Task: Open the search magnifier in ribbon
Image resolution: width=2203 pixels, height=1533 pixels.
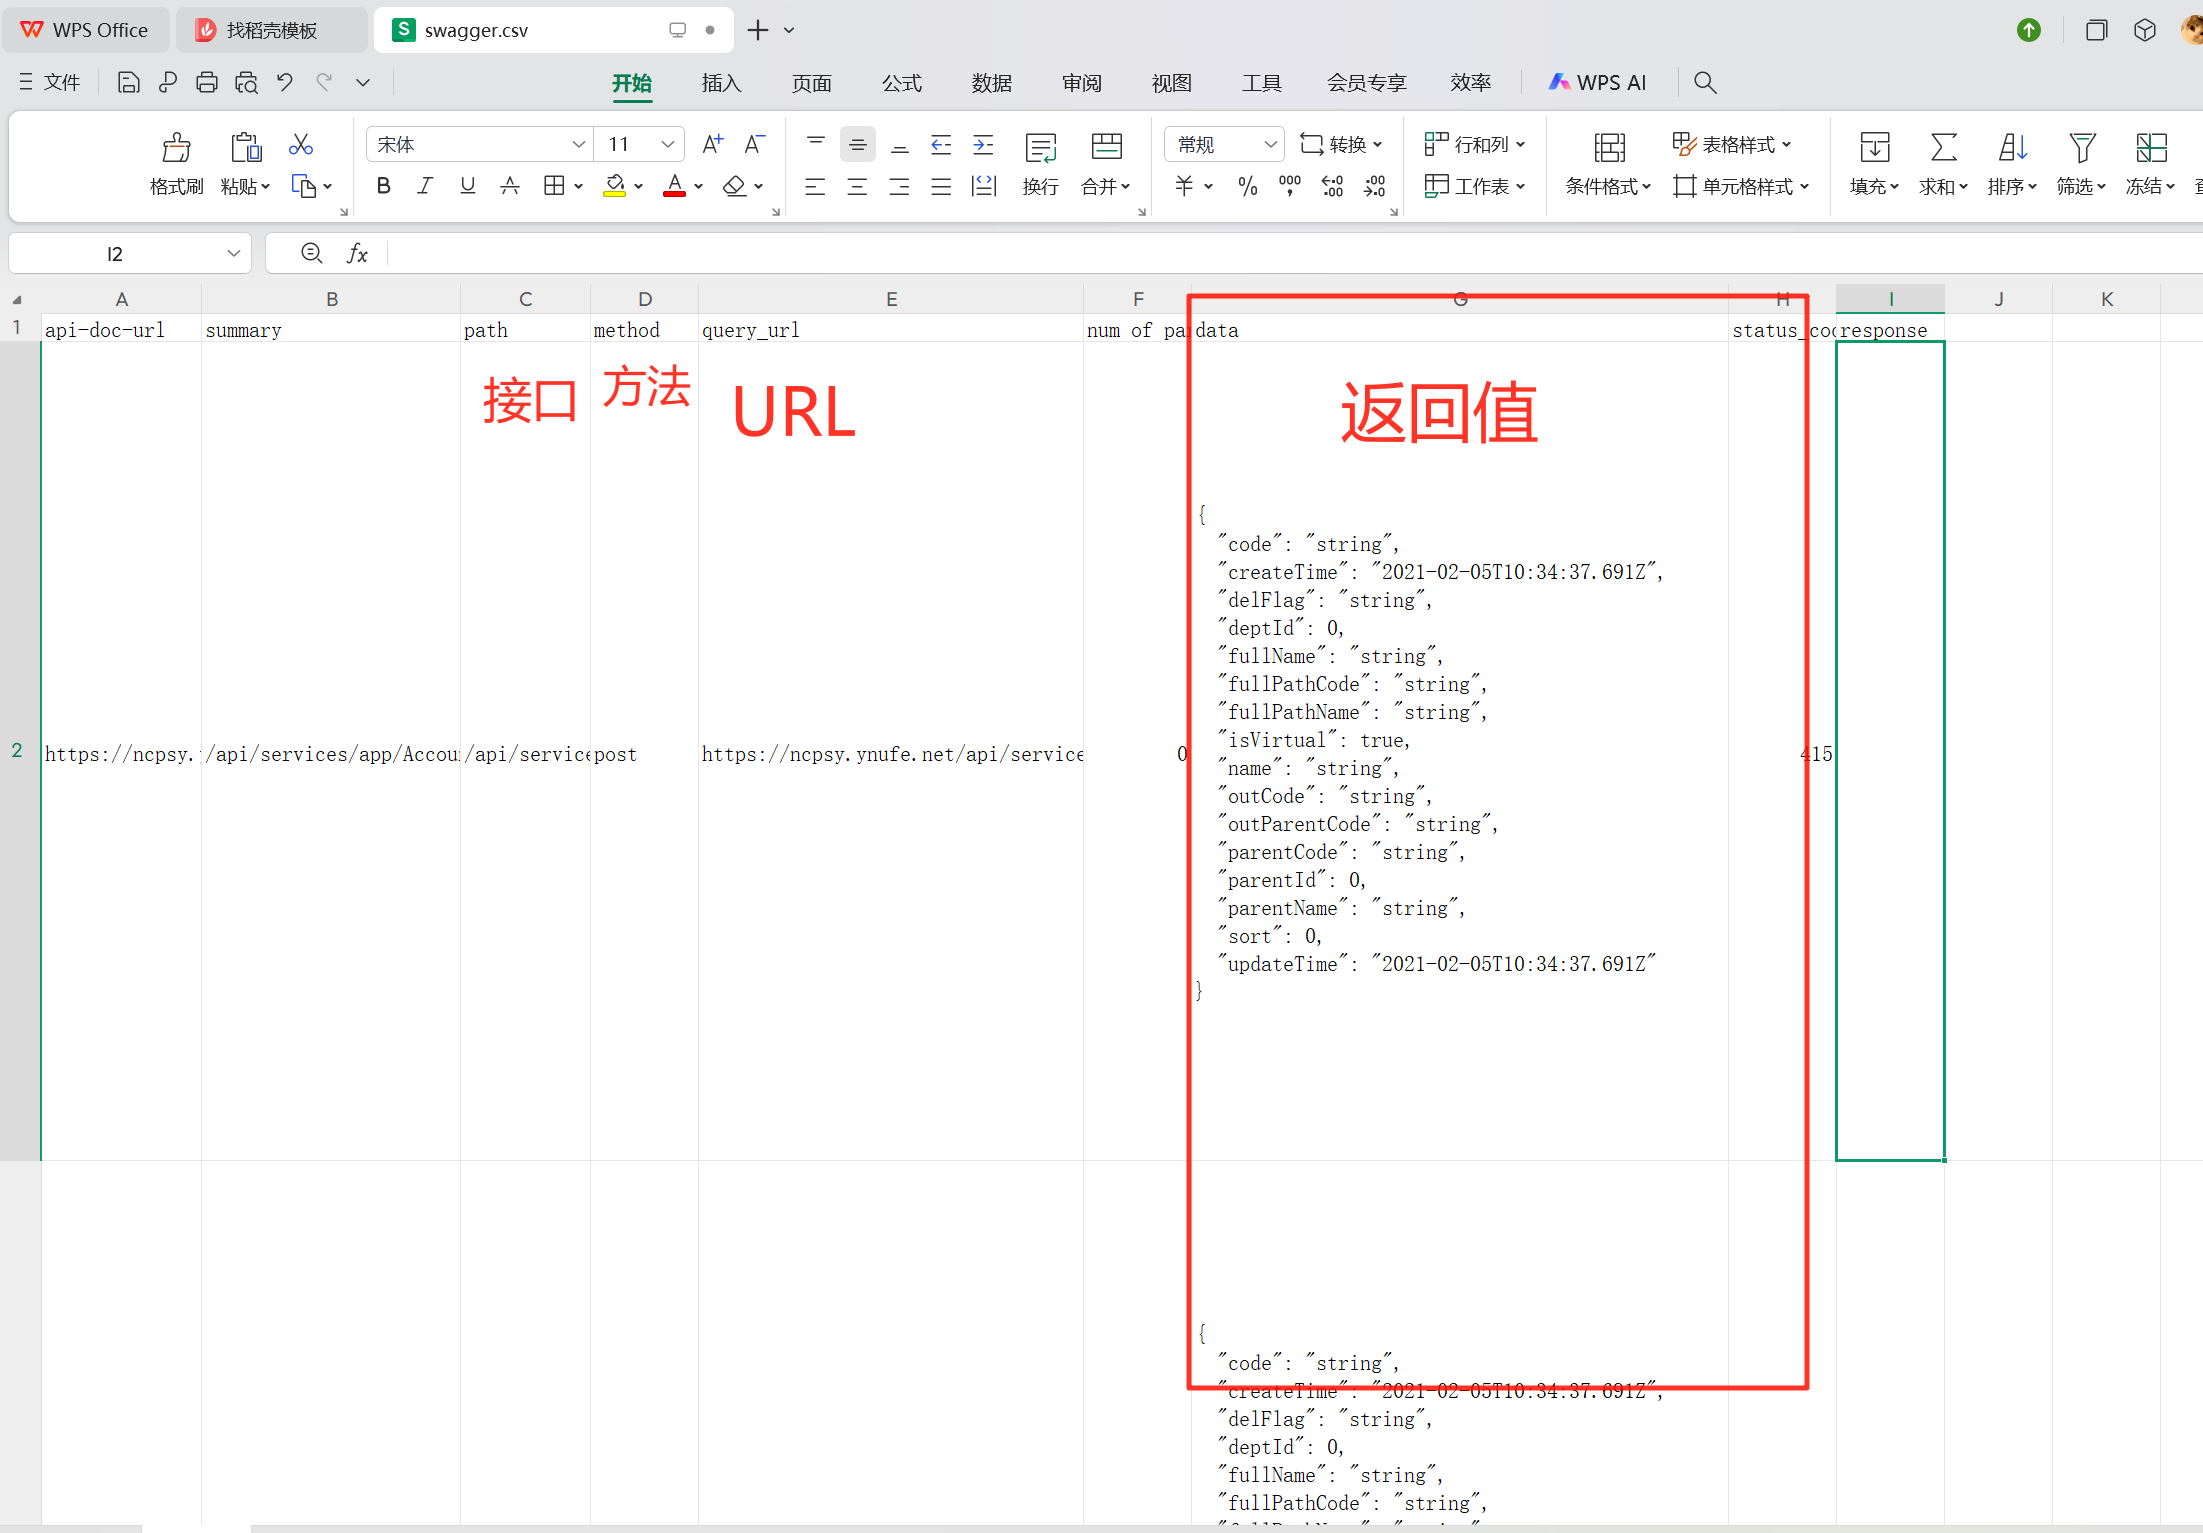Action: 1705,82
